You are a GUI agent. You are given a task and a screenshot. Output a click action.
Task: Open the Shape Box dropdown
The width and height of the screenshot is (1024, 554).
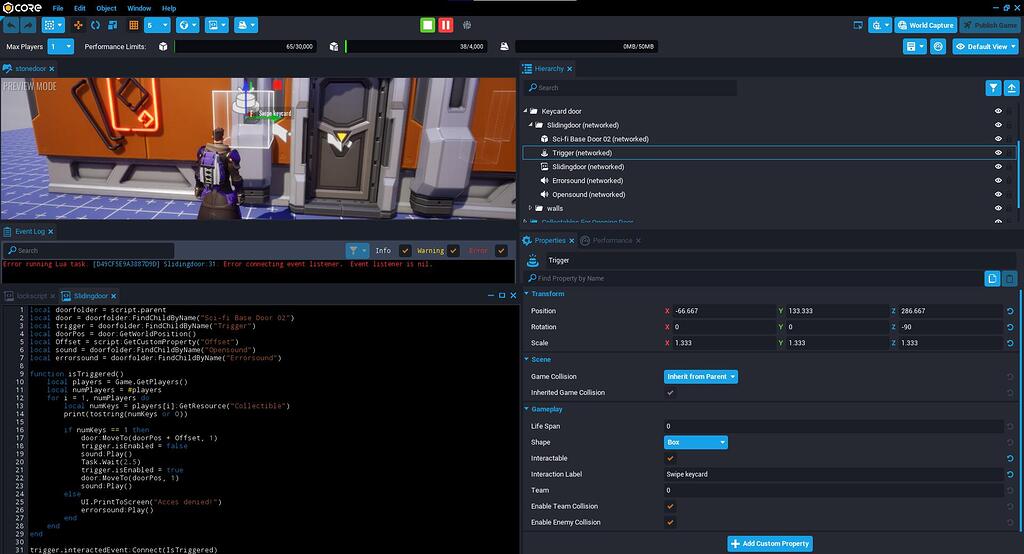click(696, 442)
